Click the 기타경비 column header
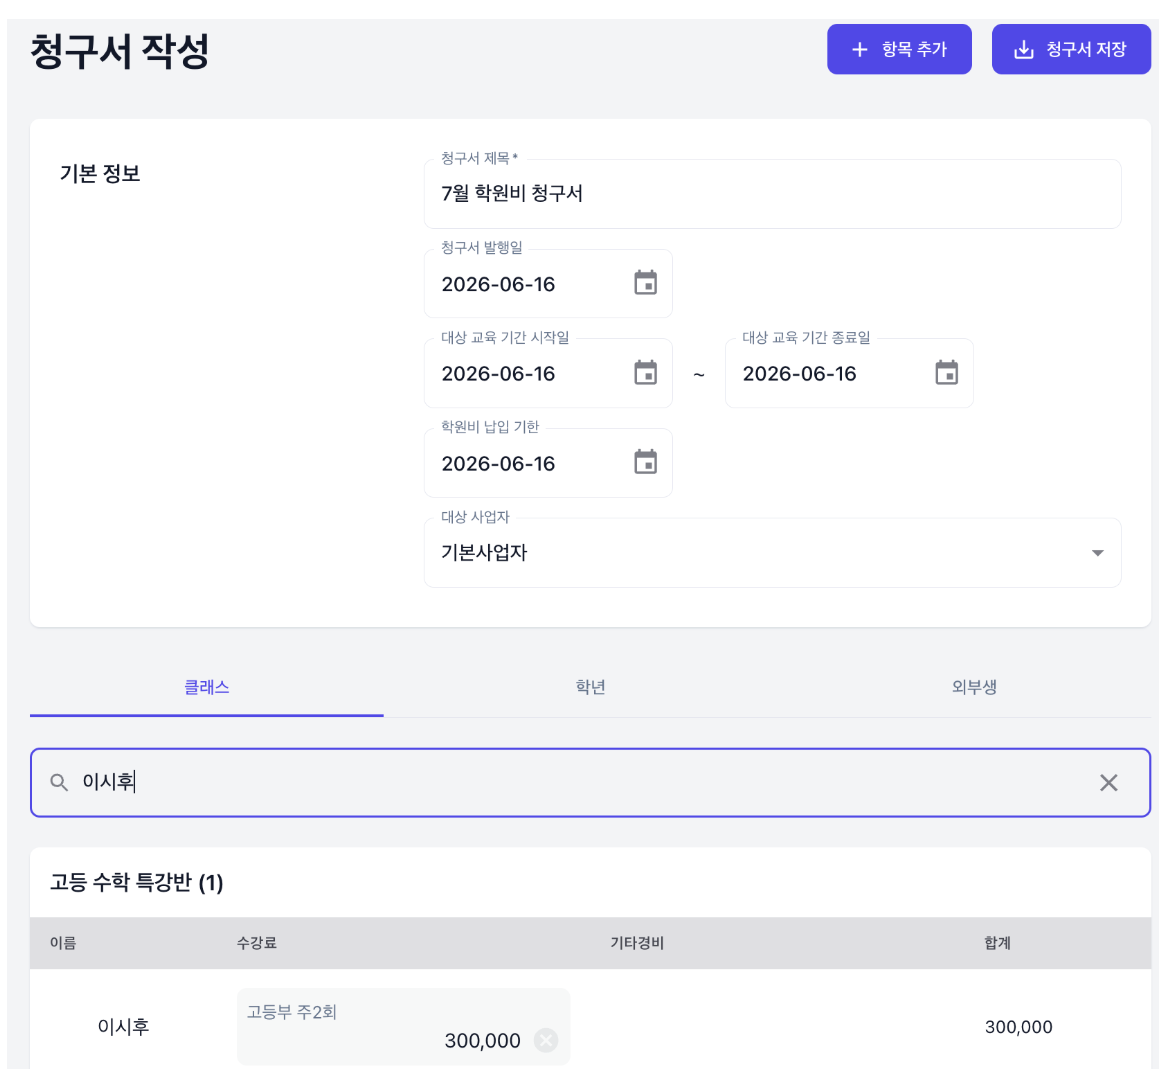 (637, 943)
